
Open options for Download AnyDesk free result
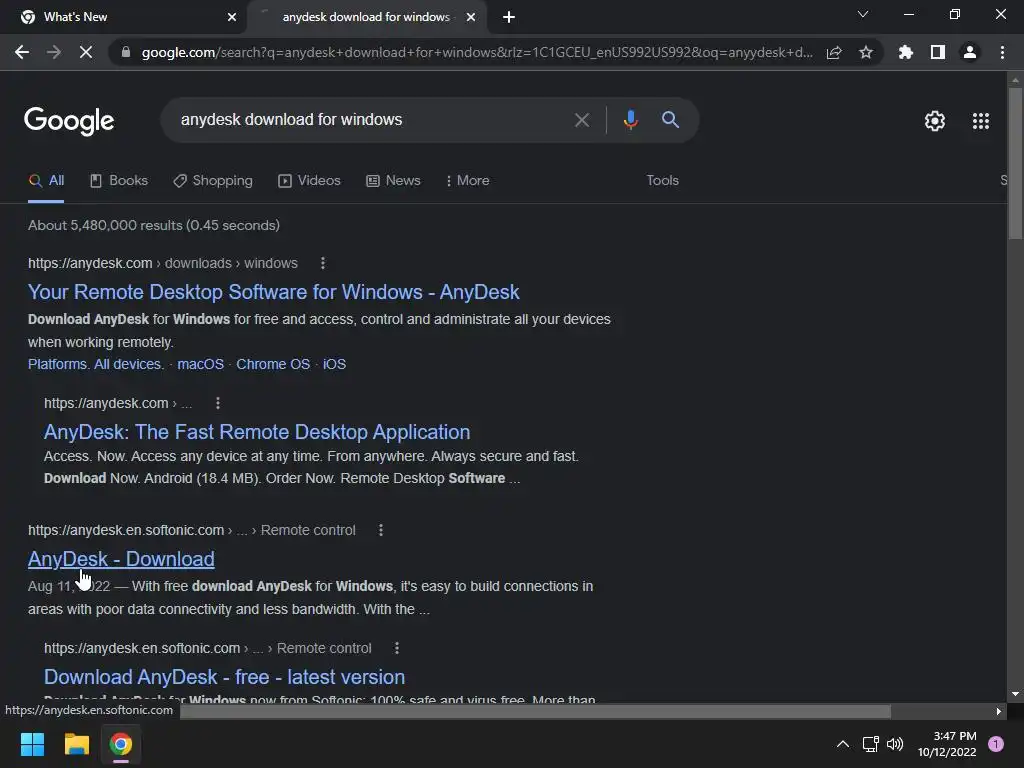pyautogui.click(x=397, y=648)
